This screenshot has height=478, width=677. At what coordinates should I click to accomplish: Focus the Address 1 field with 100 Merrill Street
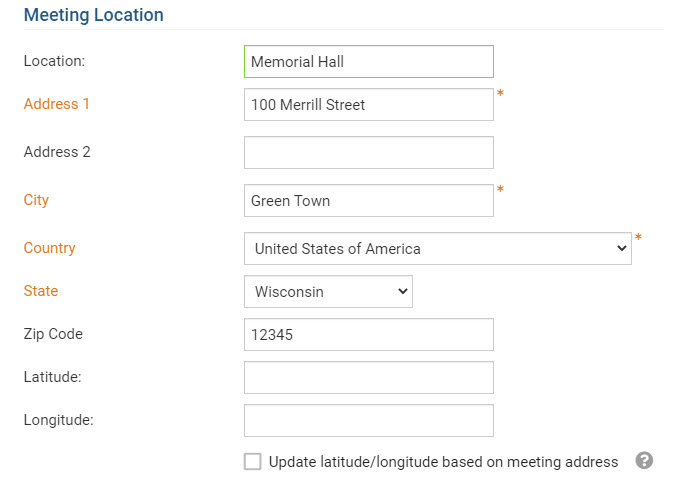point(368,105)
